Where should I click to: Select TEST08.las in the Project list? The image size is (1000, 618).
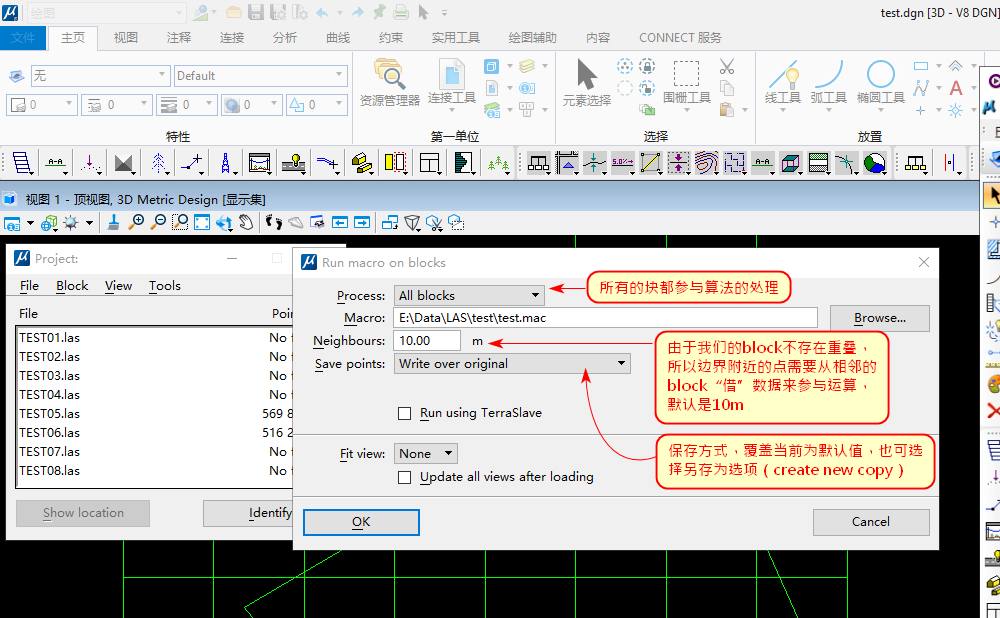point(154,471)
